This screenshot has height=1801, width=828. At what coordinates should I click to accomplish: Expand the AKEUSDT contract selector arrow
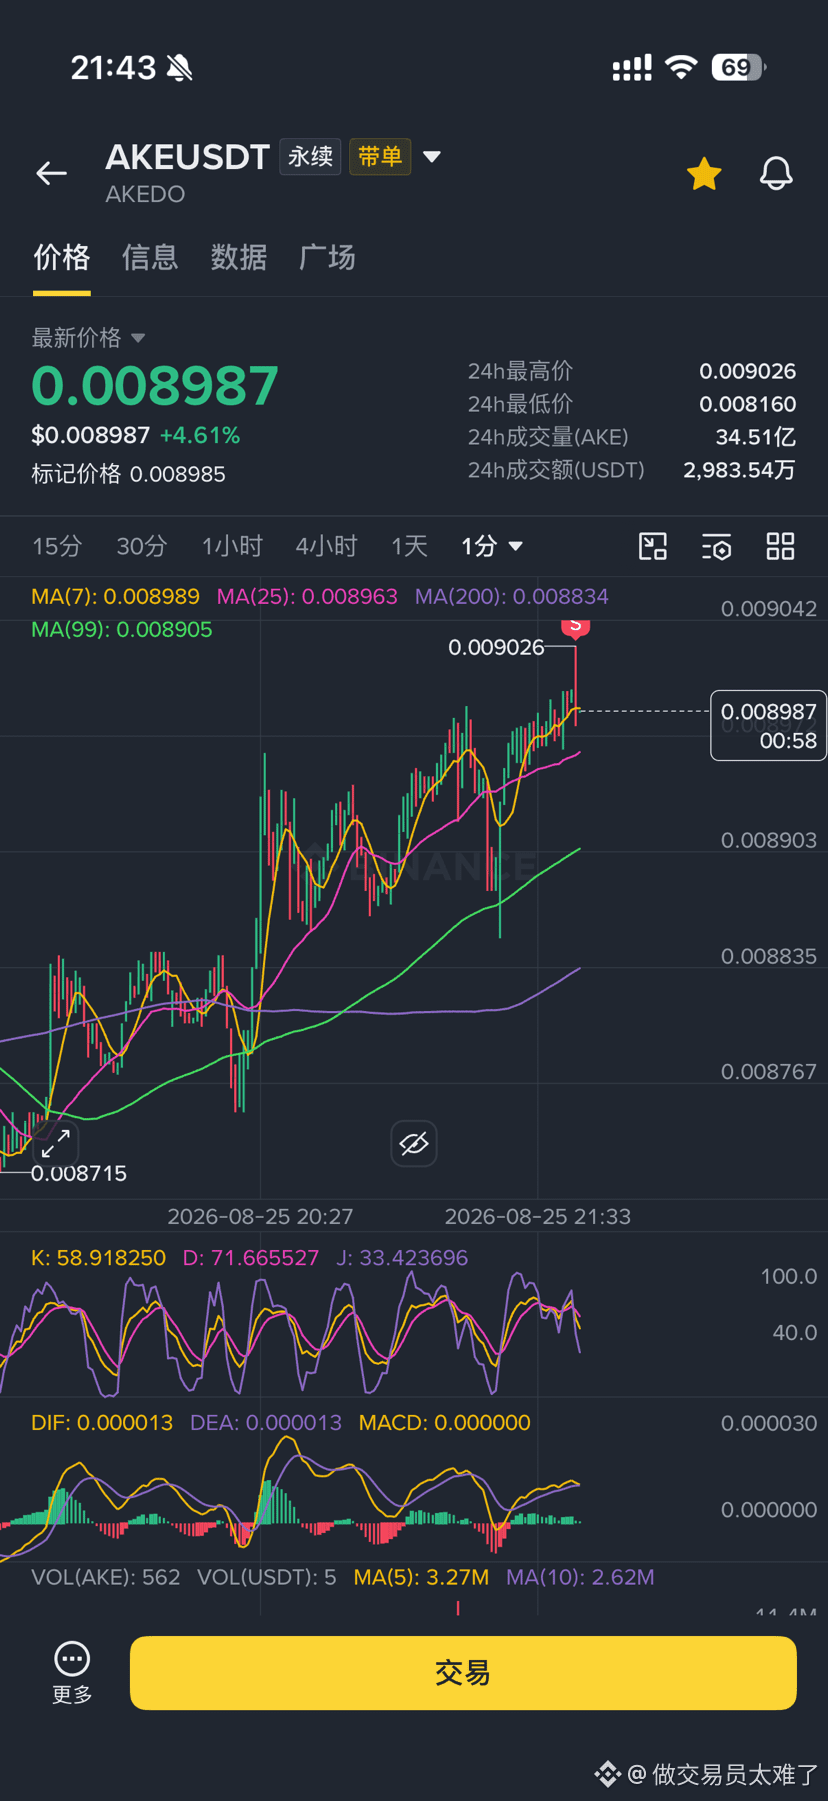432,157
